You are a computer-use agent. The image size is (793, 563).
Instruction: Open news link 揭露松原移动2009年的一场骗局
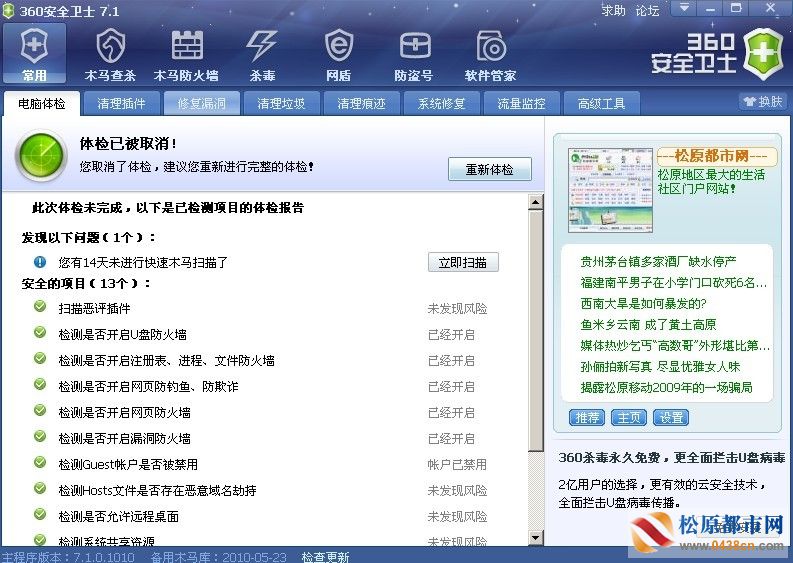(x=666, y=387)
